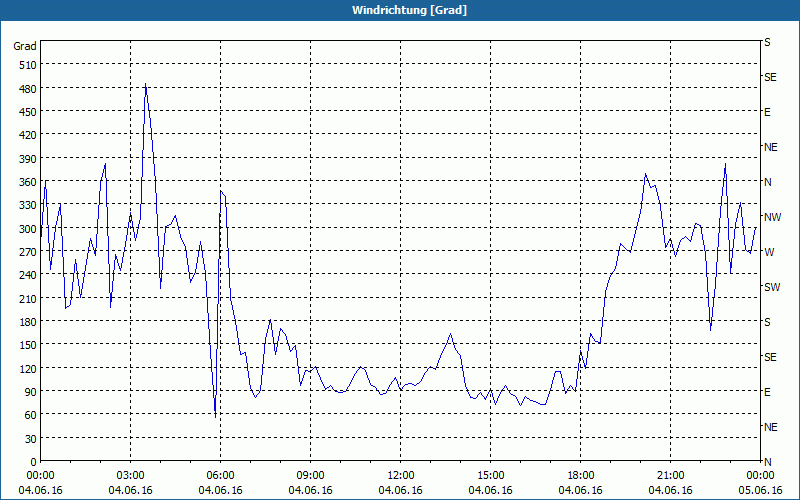Select the S compass label at 180 level

(767, 322)
